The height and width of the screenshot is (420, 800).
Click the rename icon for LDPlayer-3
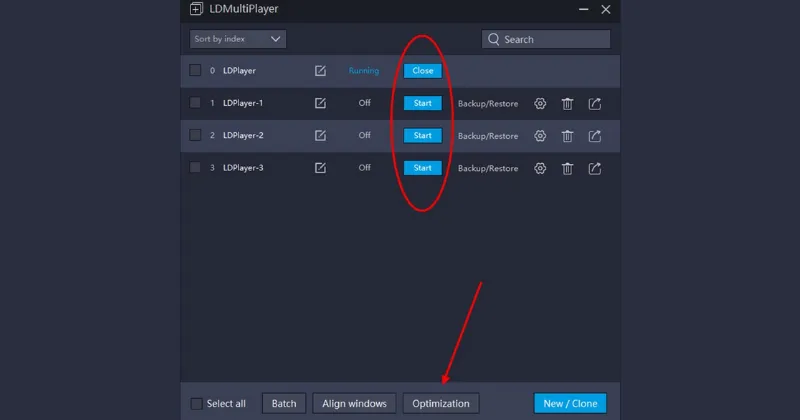point(320,168)
